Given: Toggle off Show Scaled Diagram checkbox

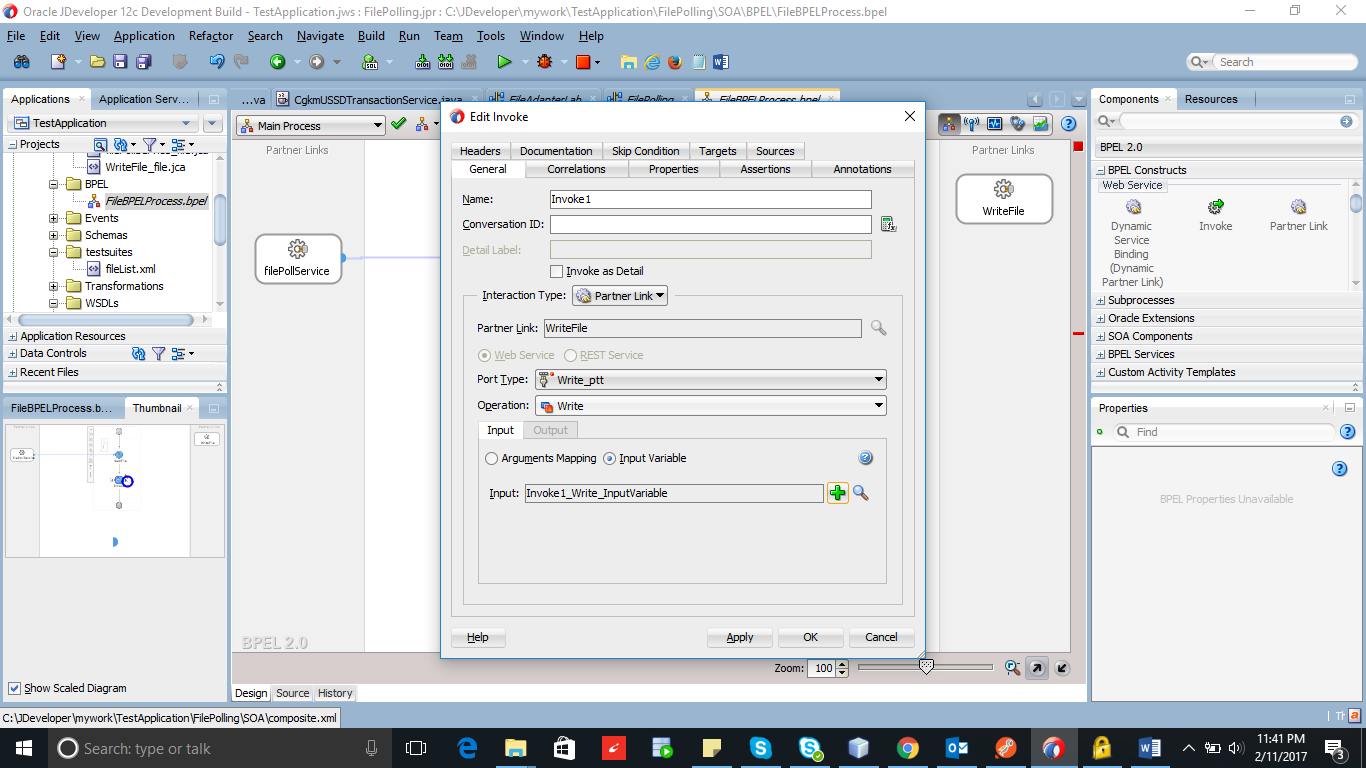Looking at the screenshot, I should click(x=14, y=688).
